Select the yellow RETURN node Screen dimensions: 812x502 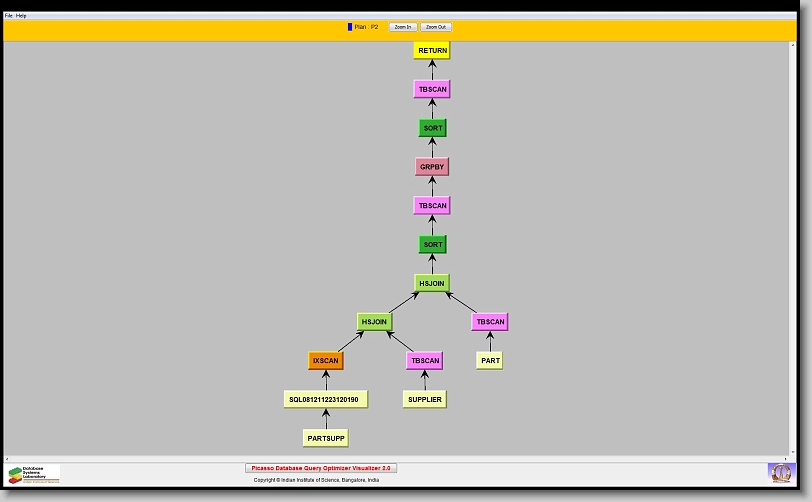coord(432,50)
